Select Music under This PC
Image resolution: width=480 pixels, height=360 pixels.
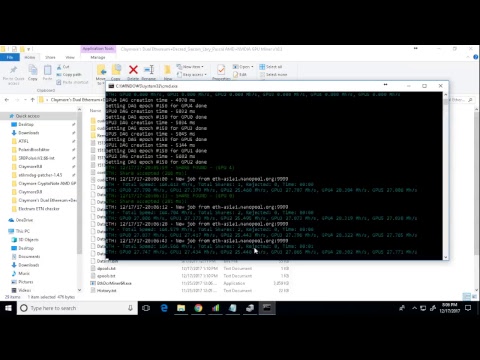(24, 273)
